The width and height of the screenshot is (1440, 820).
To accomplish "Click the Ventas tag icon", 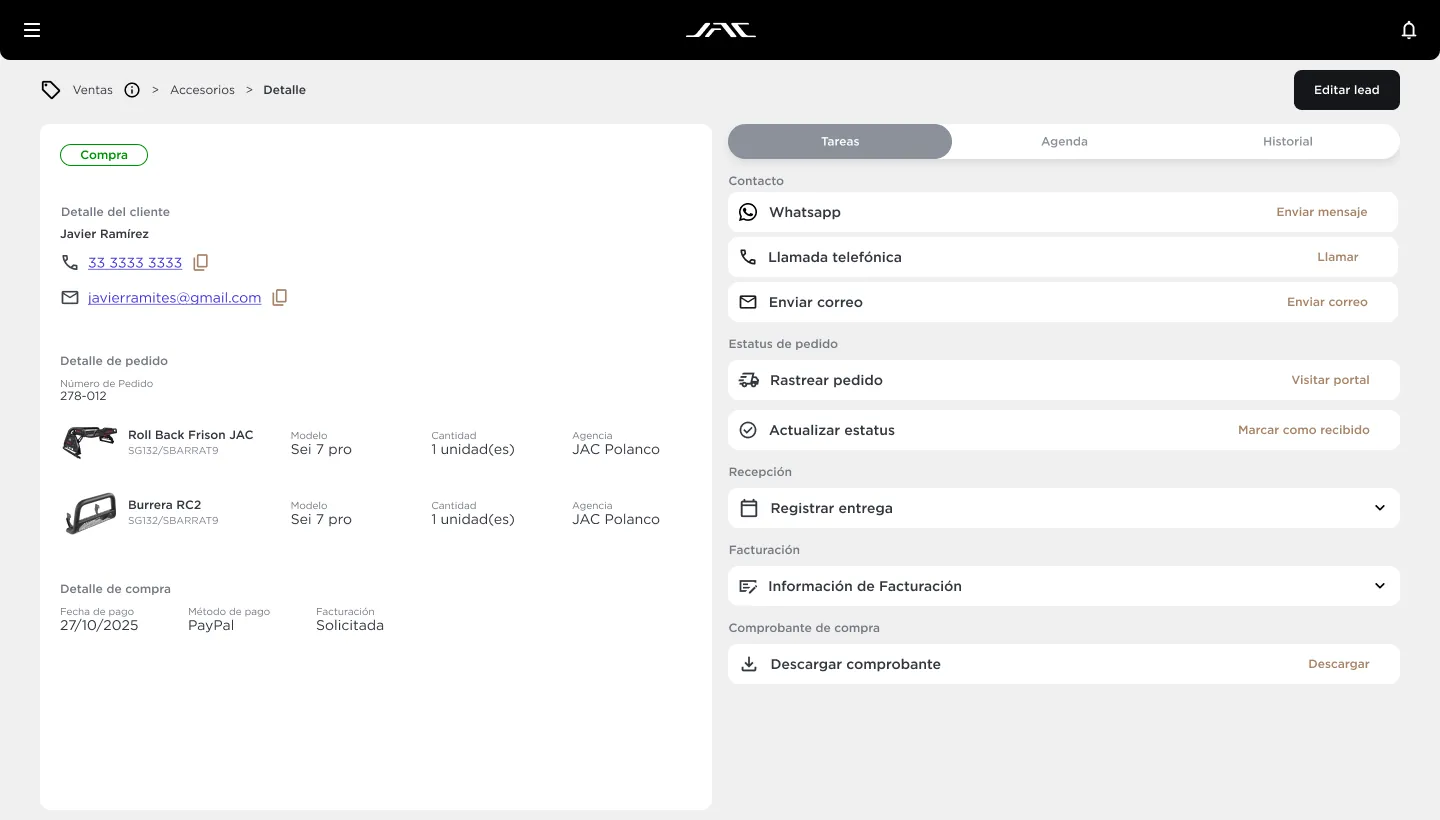I will coord(51,90).
